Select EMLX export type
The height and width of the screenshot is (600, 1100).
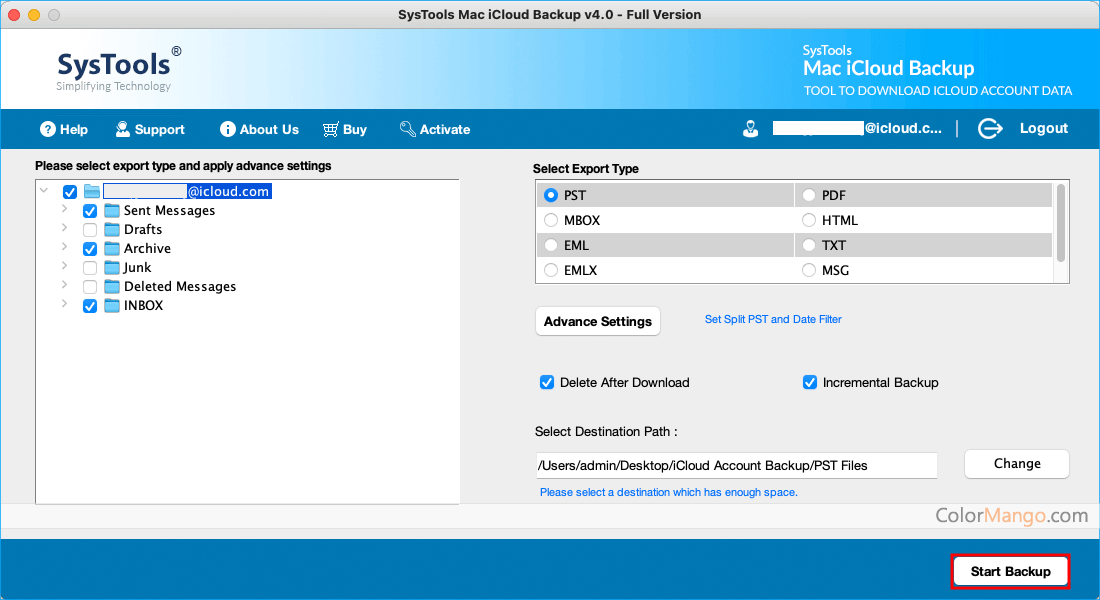tap(551, 270)
